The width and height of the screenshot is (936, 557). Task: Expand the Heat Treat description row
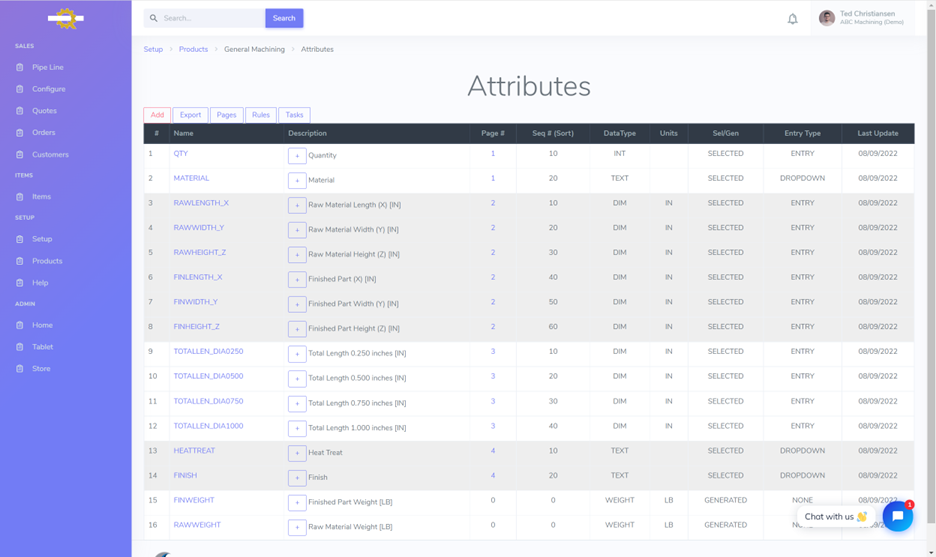297,453
